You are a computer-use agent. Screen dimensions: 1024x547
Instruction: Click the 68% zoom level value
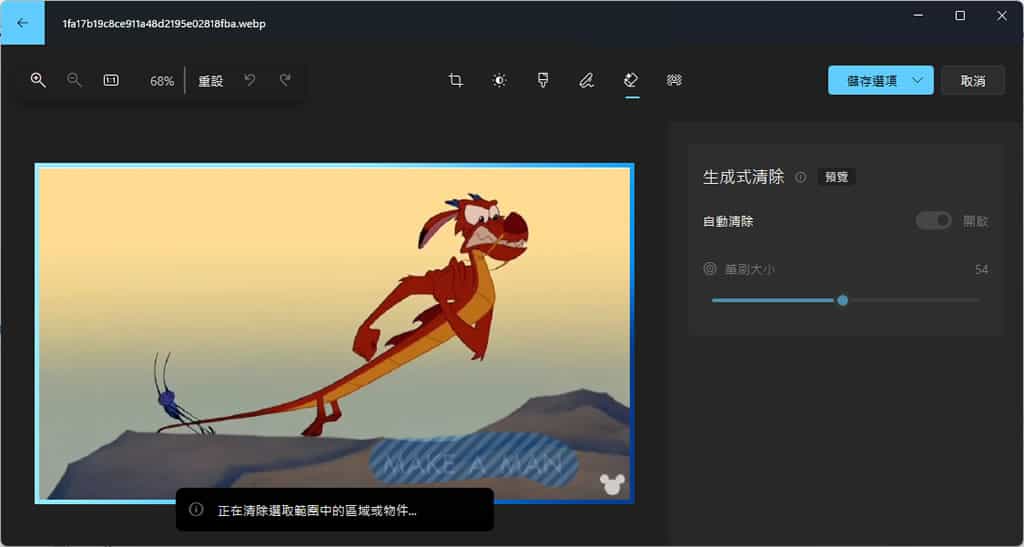161,81
